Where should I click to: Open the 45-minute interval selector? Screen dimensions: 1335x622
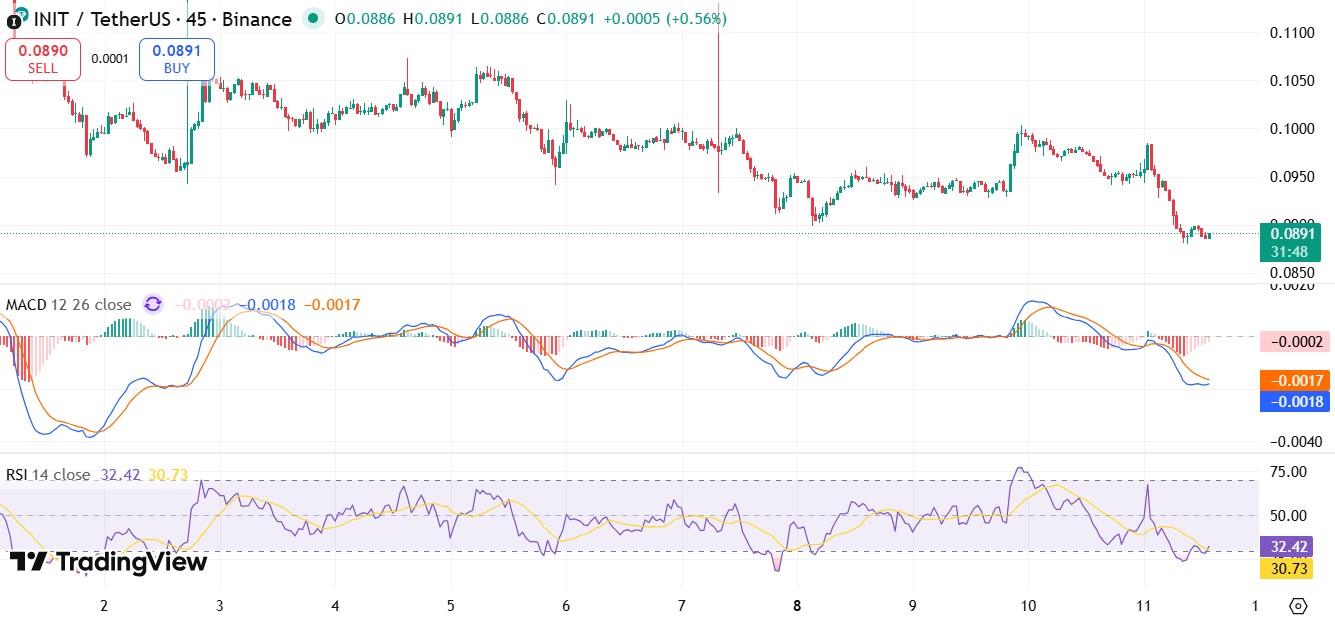coord(197,18)
